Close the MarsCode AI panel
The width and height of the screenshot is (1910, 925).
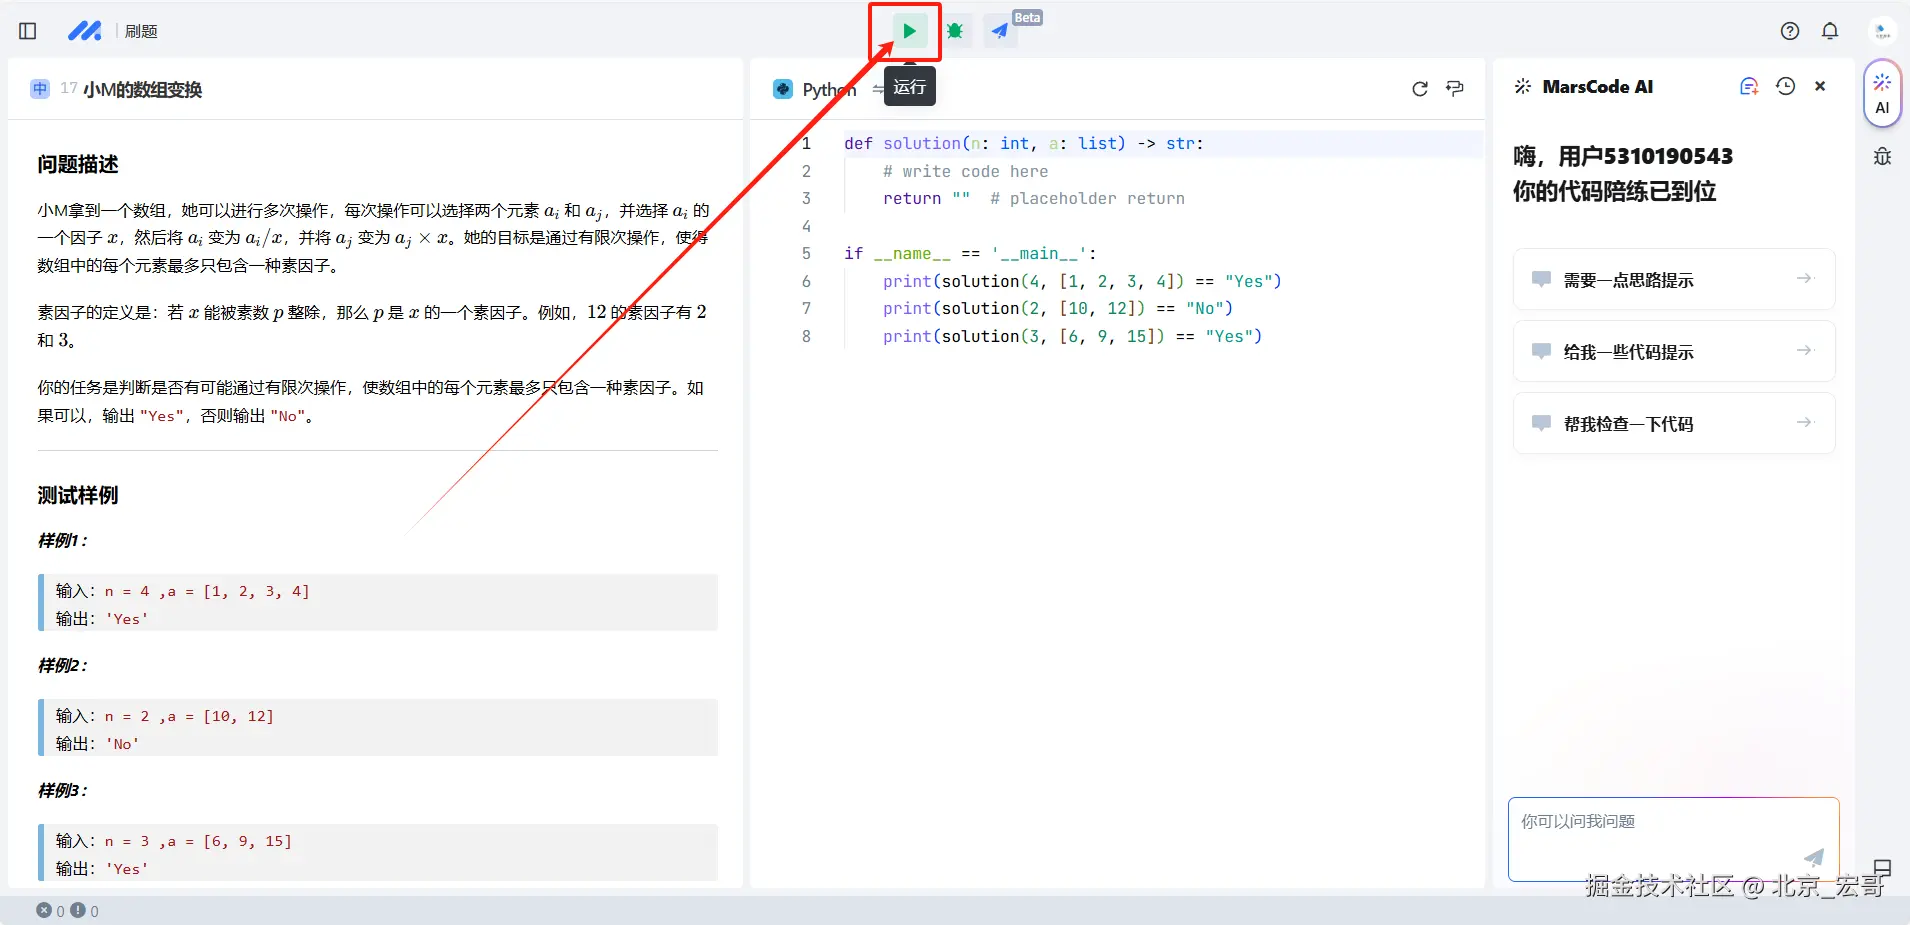tap(1820, 87)
